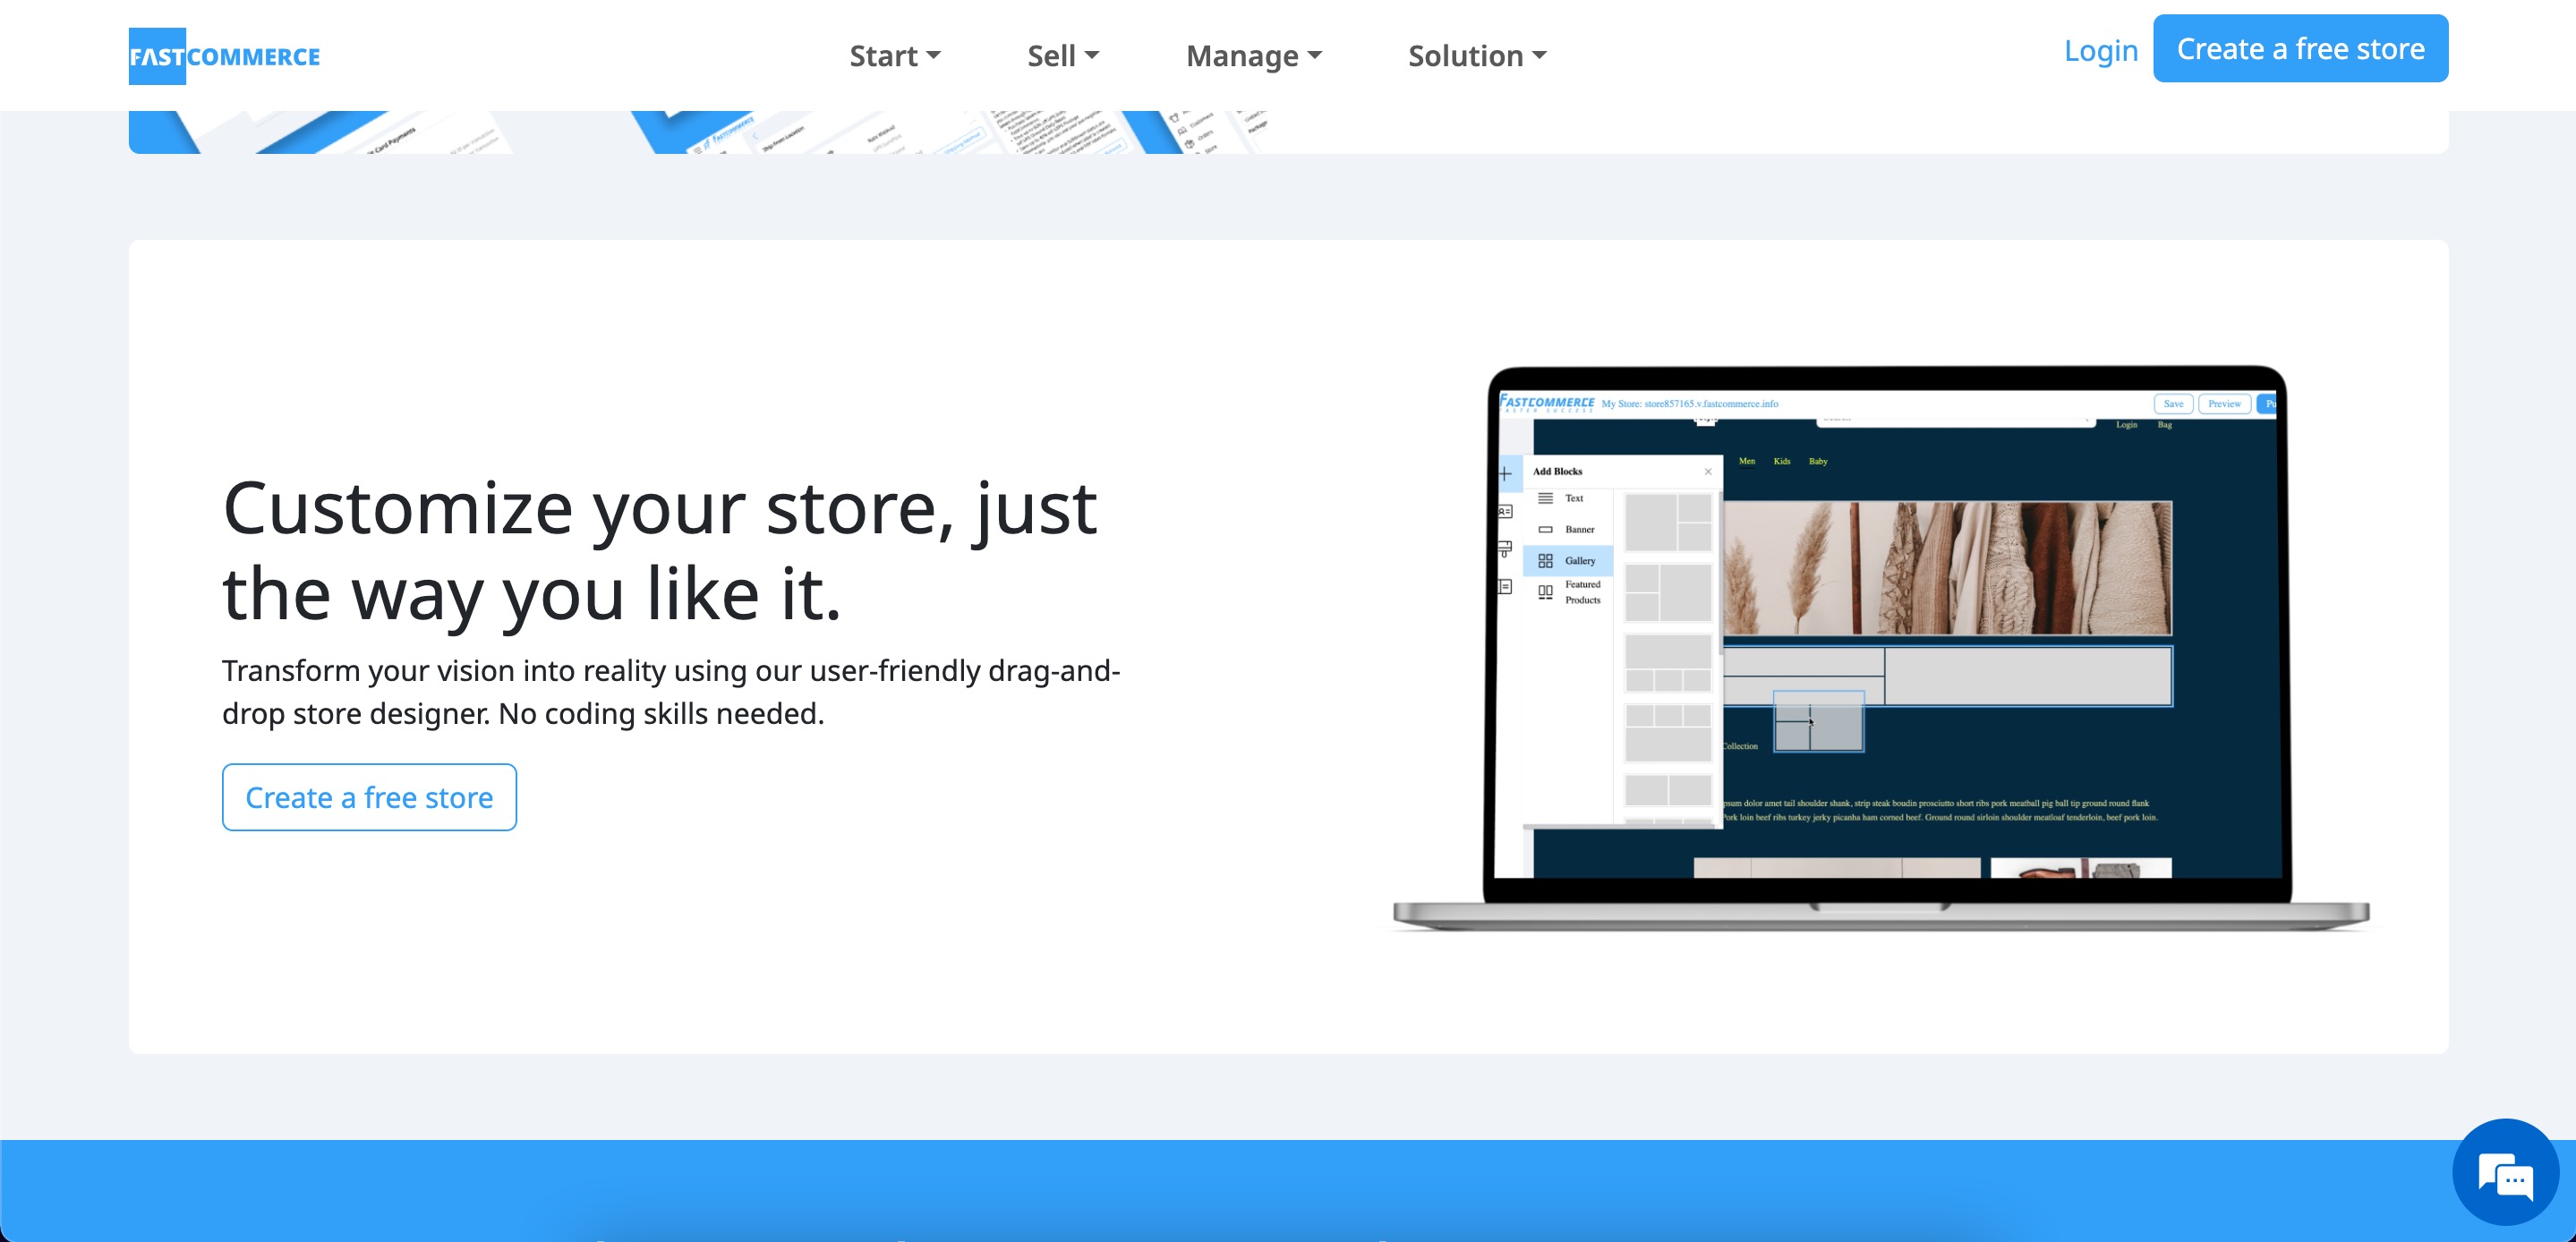Toggle the Gallery block selection
The height and width of the screenshot is (1242, 2576).
point(1569,560)
